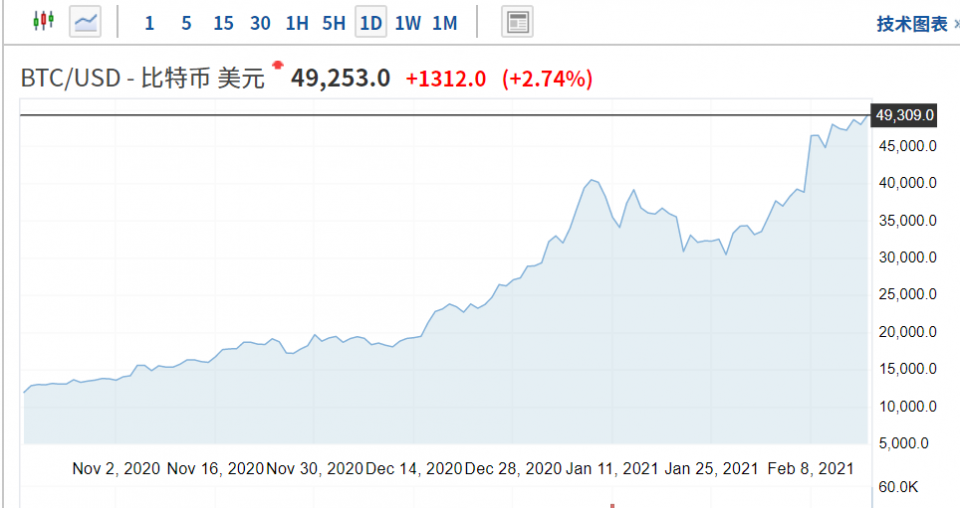The height and width of the screenshot is (508, 960).
Task: Click the BTC/USD - 比特币 美元 title
Action: tap(143, 78)
